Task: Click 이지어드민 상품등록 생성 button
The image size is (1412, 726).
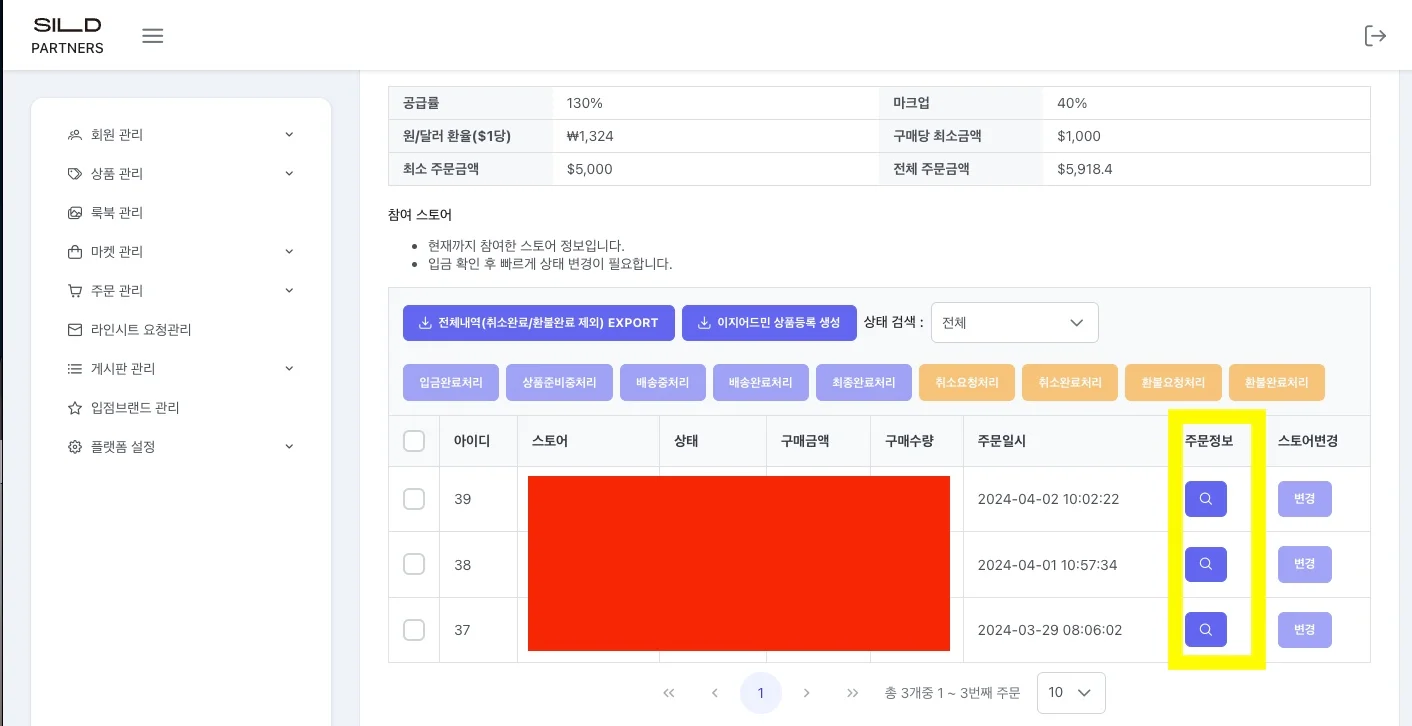Action: pos(769,323)
